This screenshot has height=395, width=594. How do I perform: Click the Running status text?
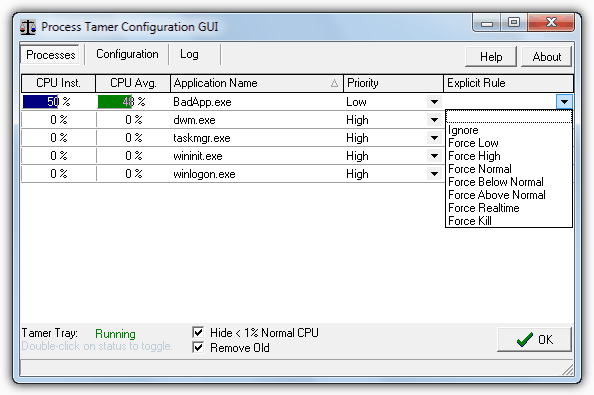[115, 334]
